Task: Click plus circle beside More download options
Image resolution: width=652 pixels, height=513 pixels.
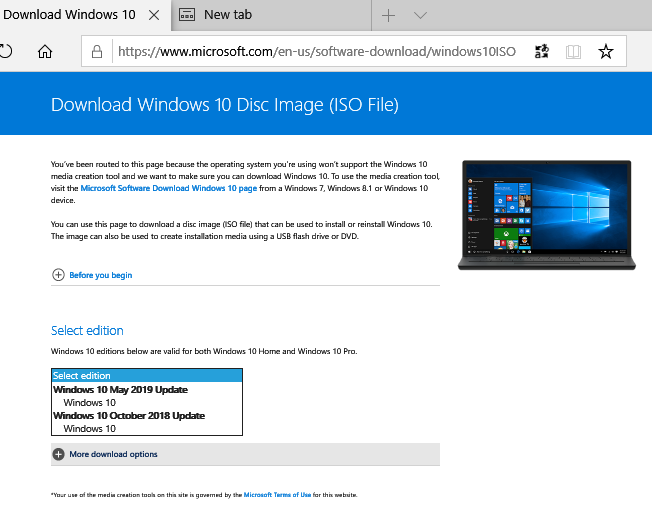Action: coord(58,454)
